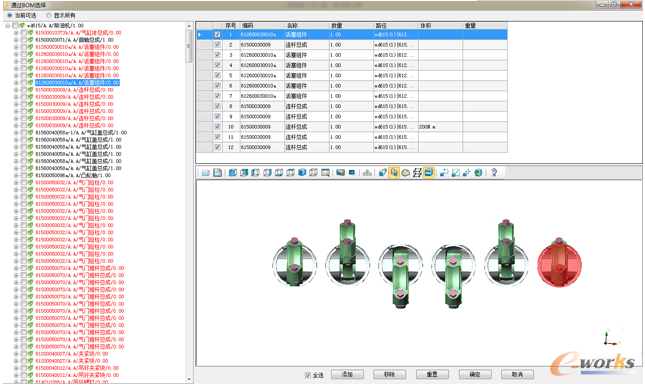
Task: Click the 名称 column header
Action: [306, 26]
